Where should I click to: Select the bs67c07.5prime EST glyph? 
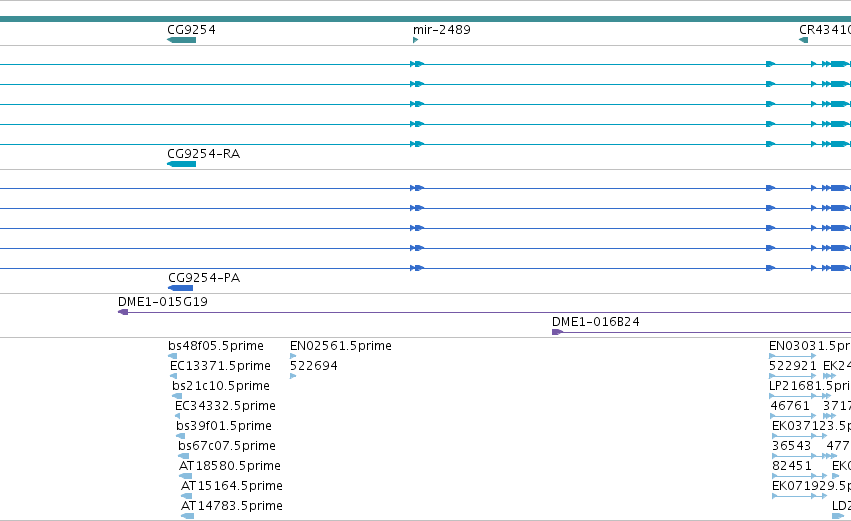(183, 456)
